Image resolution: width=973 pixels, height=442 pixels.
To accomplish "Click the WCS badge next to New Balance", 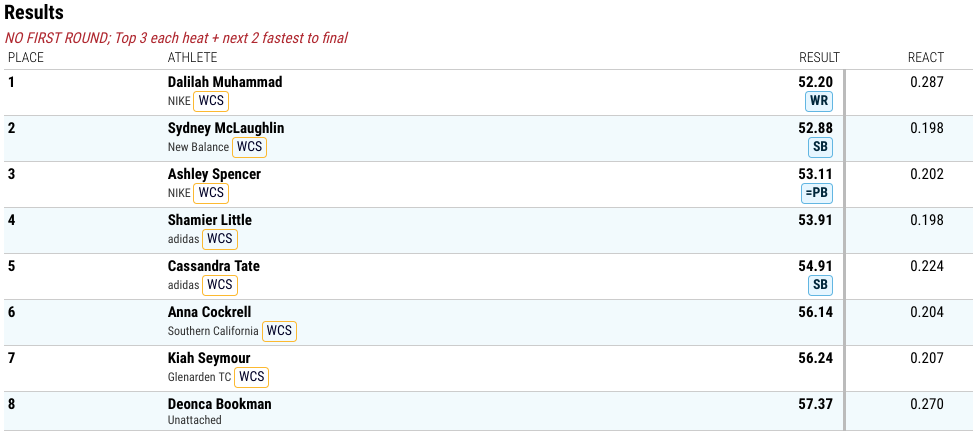I will [249, 147].
